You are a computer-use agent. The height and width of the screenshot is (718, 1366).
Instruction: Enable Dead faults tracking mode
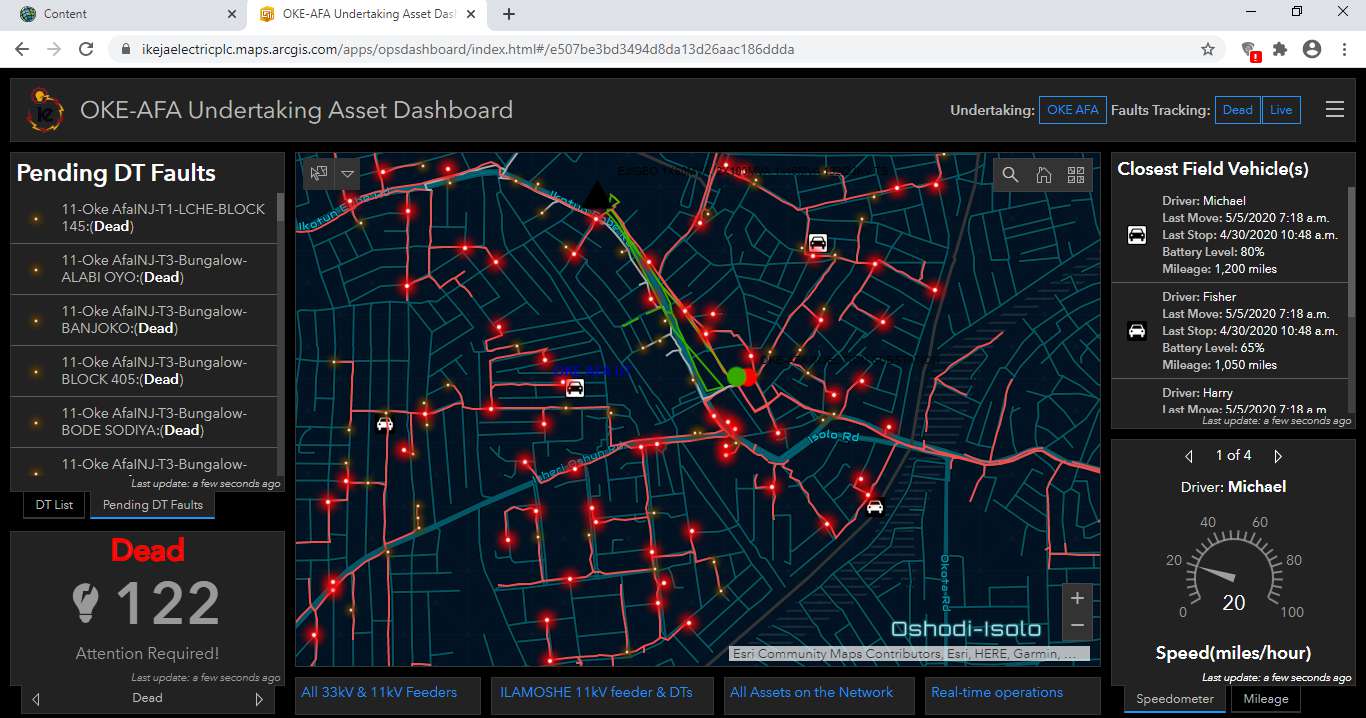point(1237,110)
